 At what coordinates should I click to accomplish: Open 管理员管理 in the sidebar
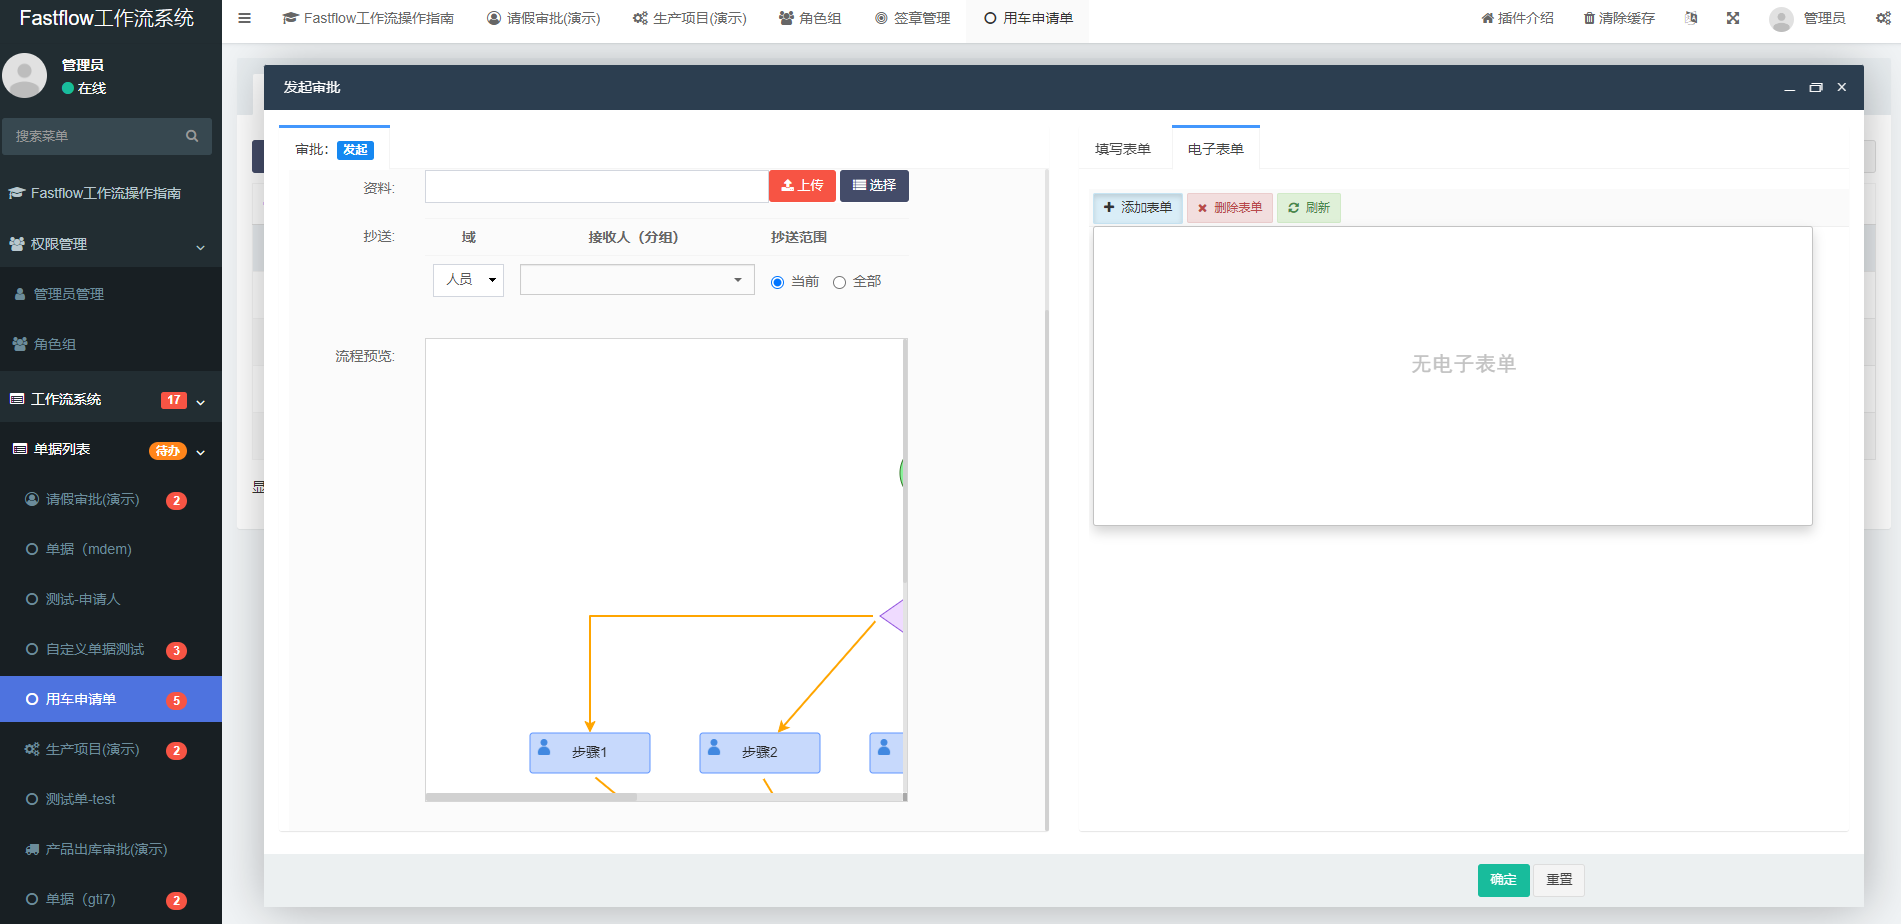[111, 294]
